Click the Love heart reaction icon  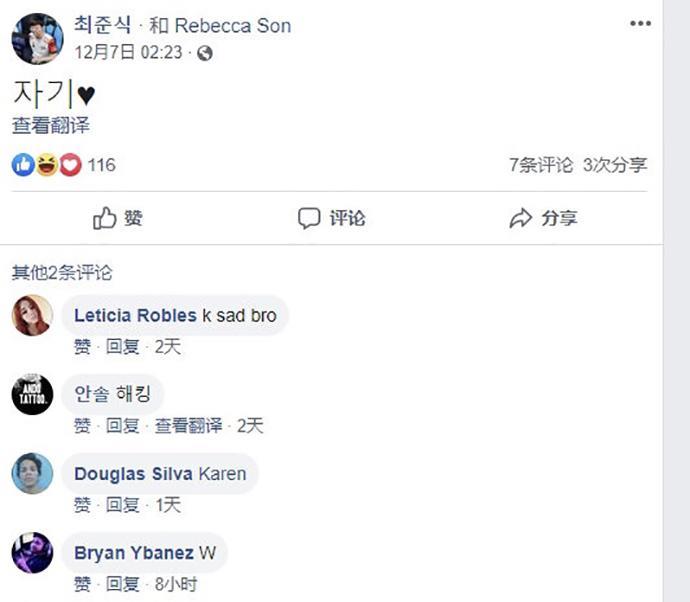pyautogui.click(x=69, y=165)
